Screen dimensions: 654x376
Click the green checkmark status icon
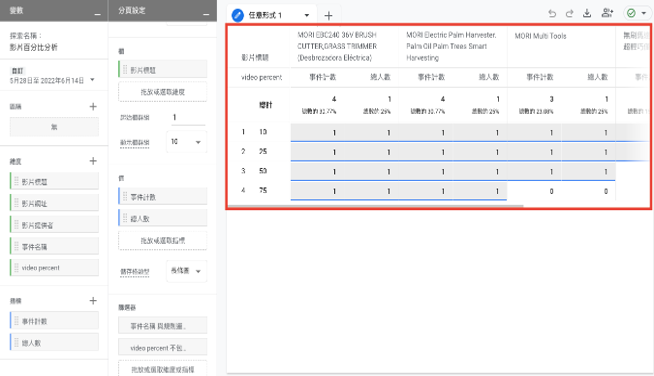pyautogui.click(x=631, y=13)
